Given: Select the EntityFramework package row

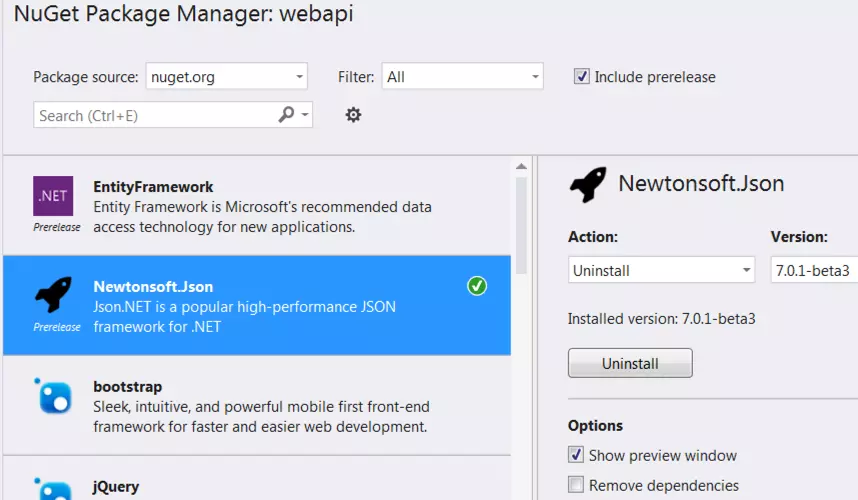Looking at the screenshot, I should pos(257,206).
